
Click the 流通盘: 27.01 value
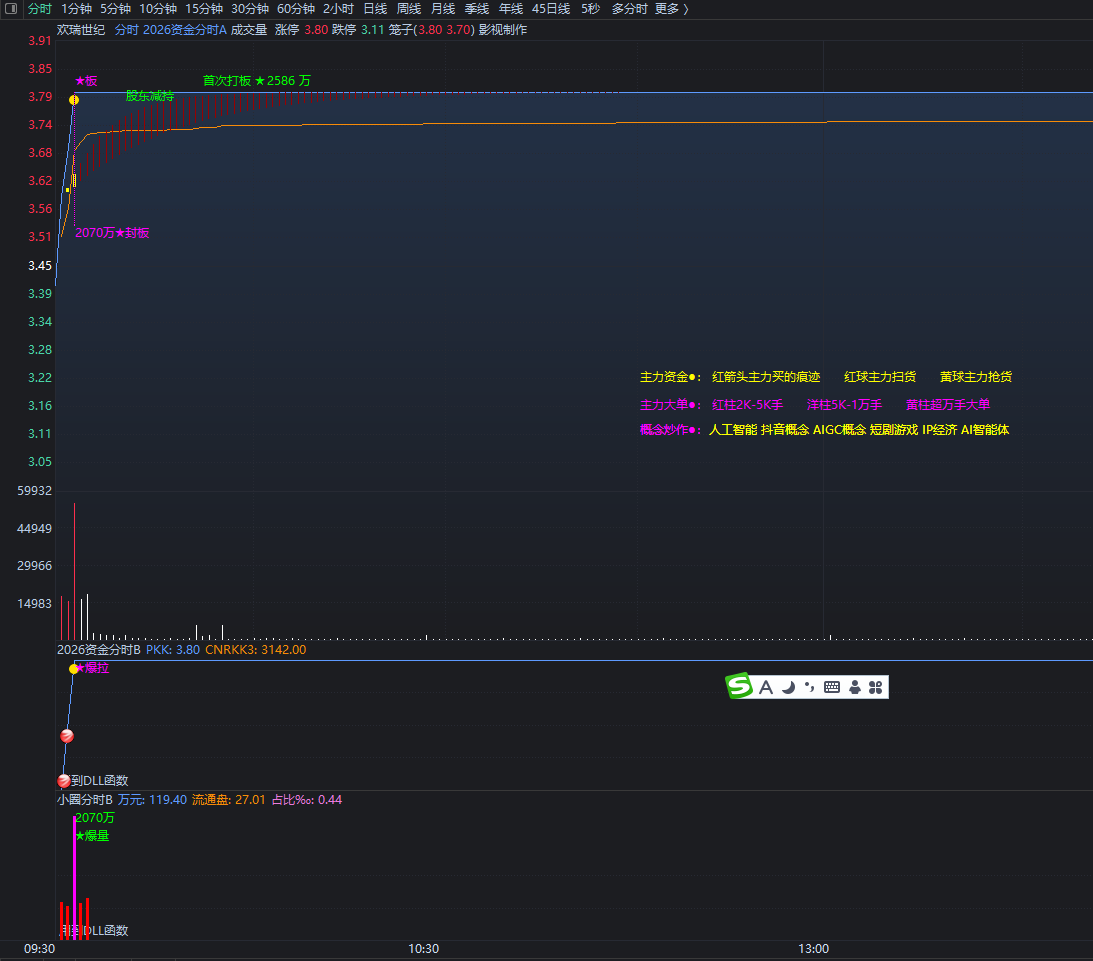click(x=229, y=800)
